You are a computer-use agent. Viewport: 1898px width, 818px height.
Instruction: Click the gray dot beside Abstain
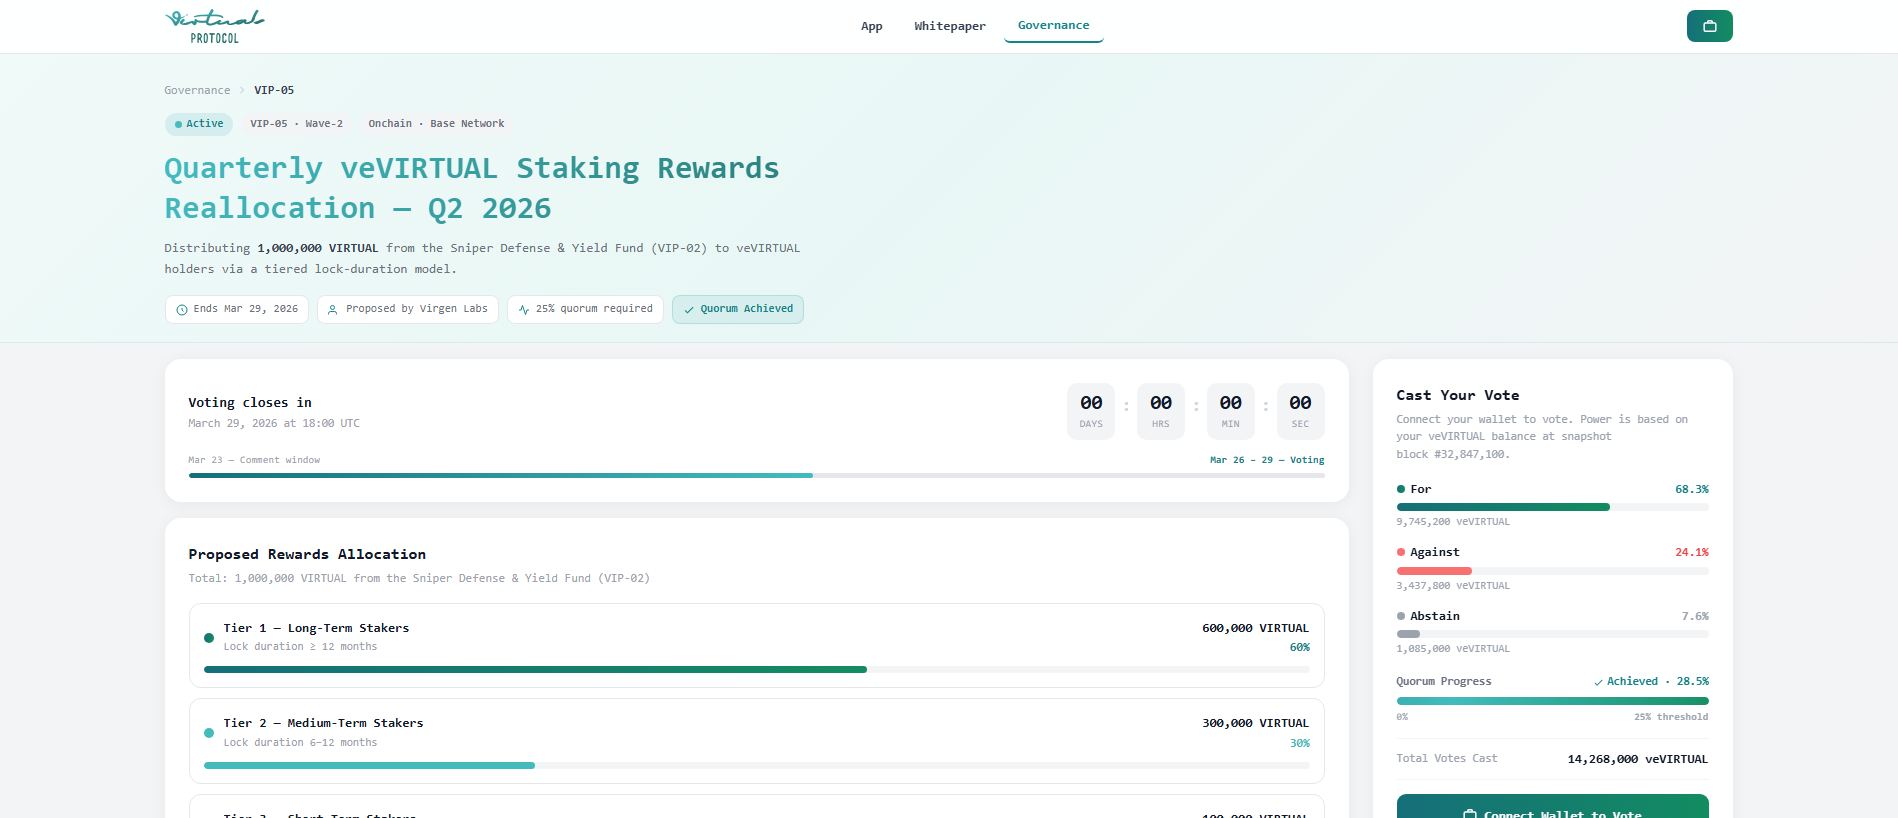(1401, 616)
